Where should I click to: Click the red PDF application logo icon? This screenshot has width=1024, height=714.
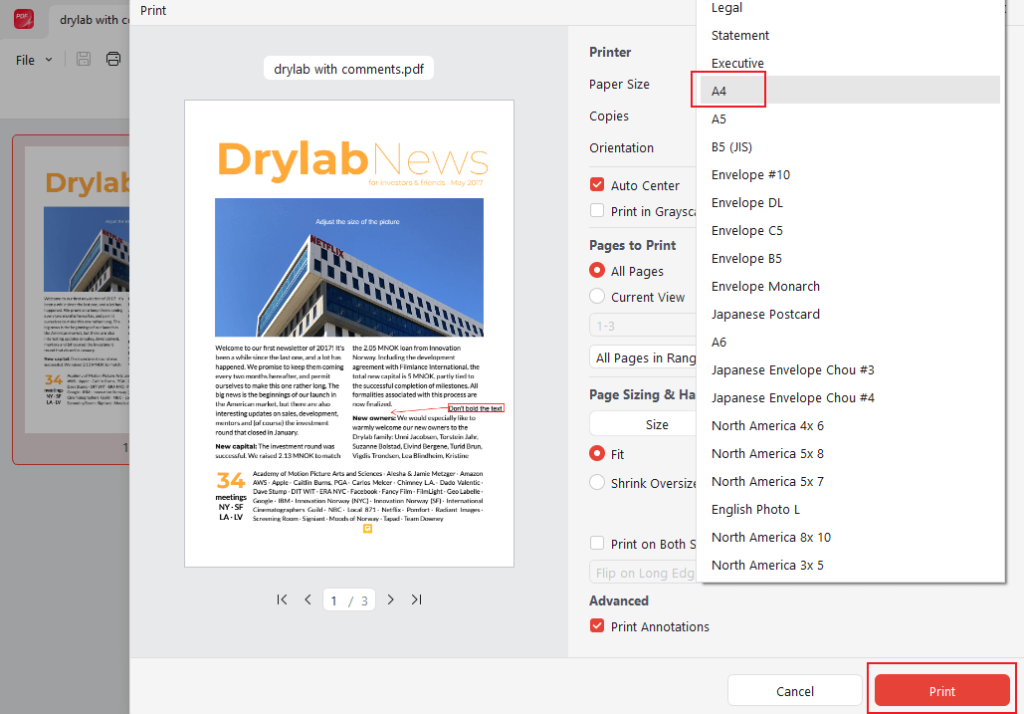(x=22, y=20)
